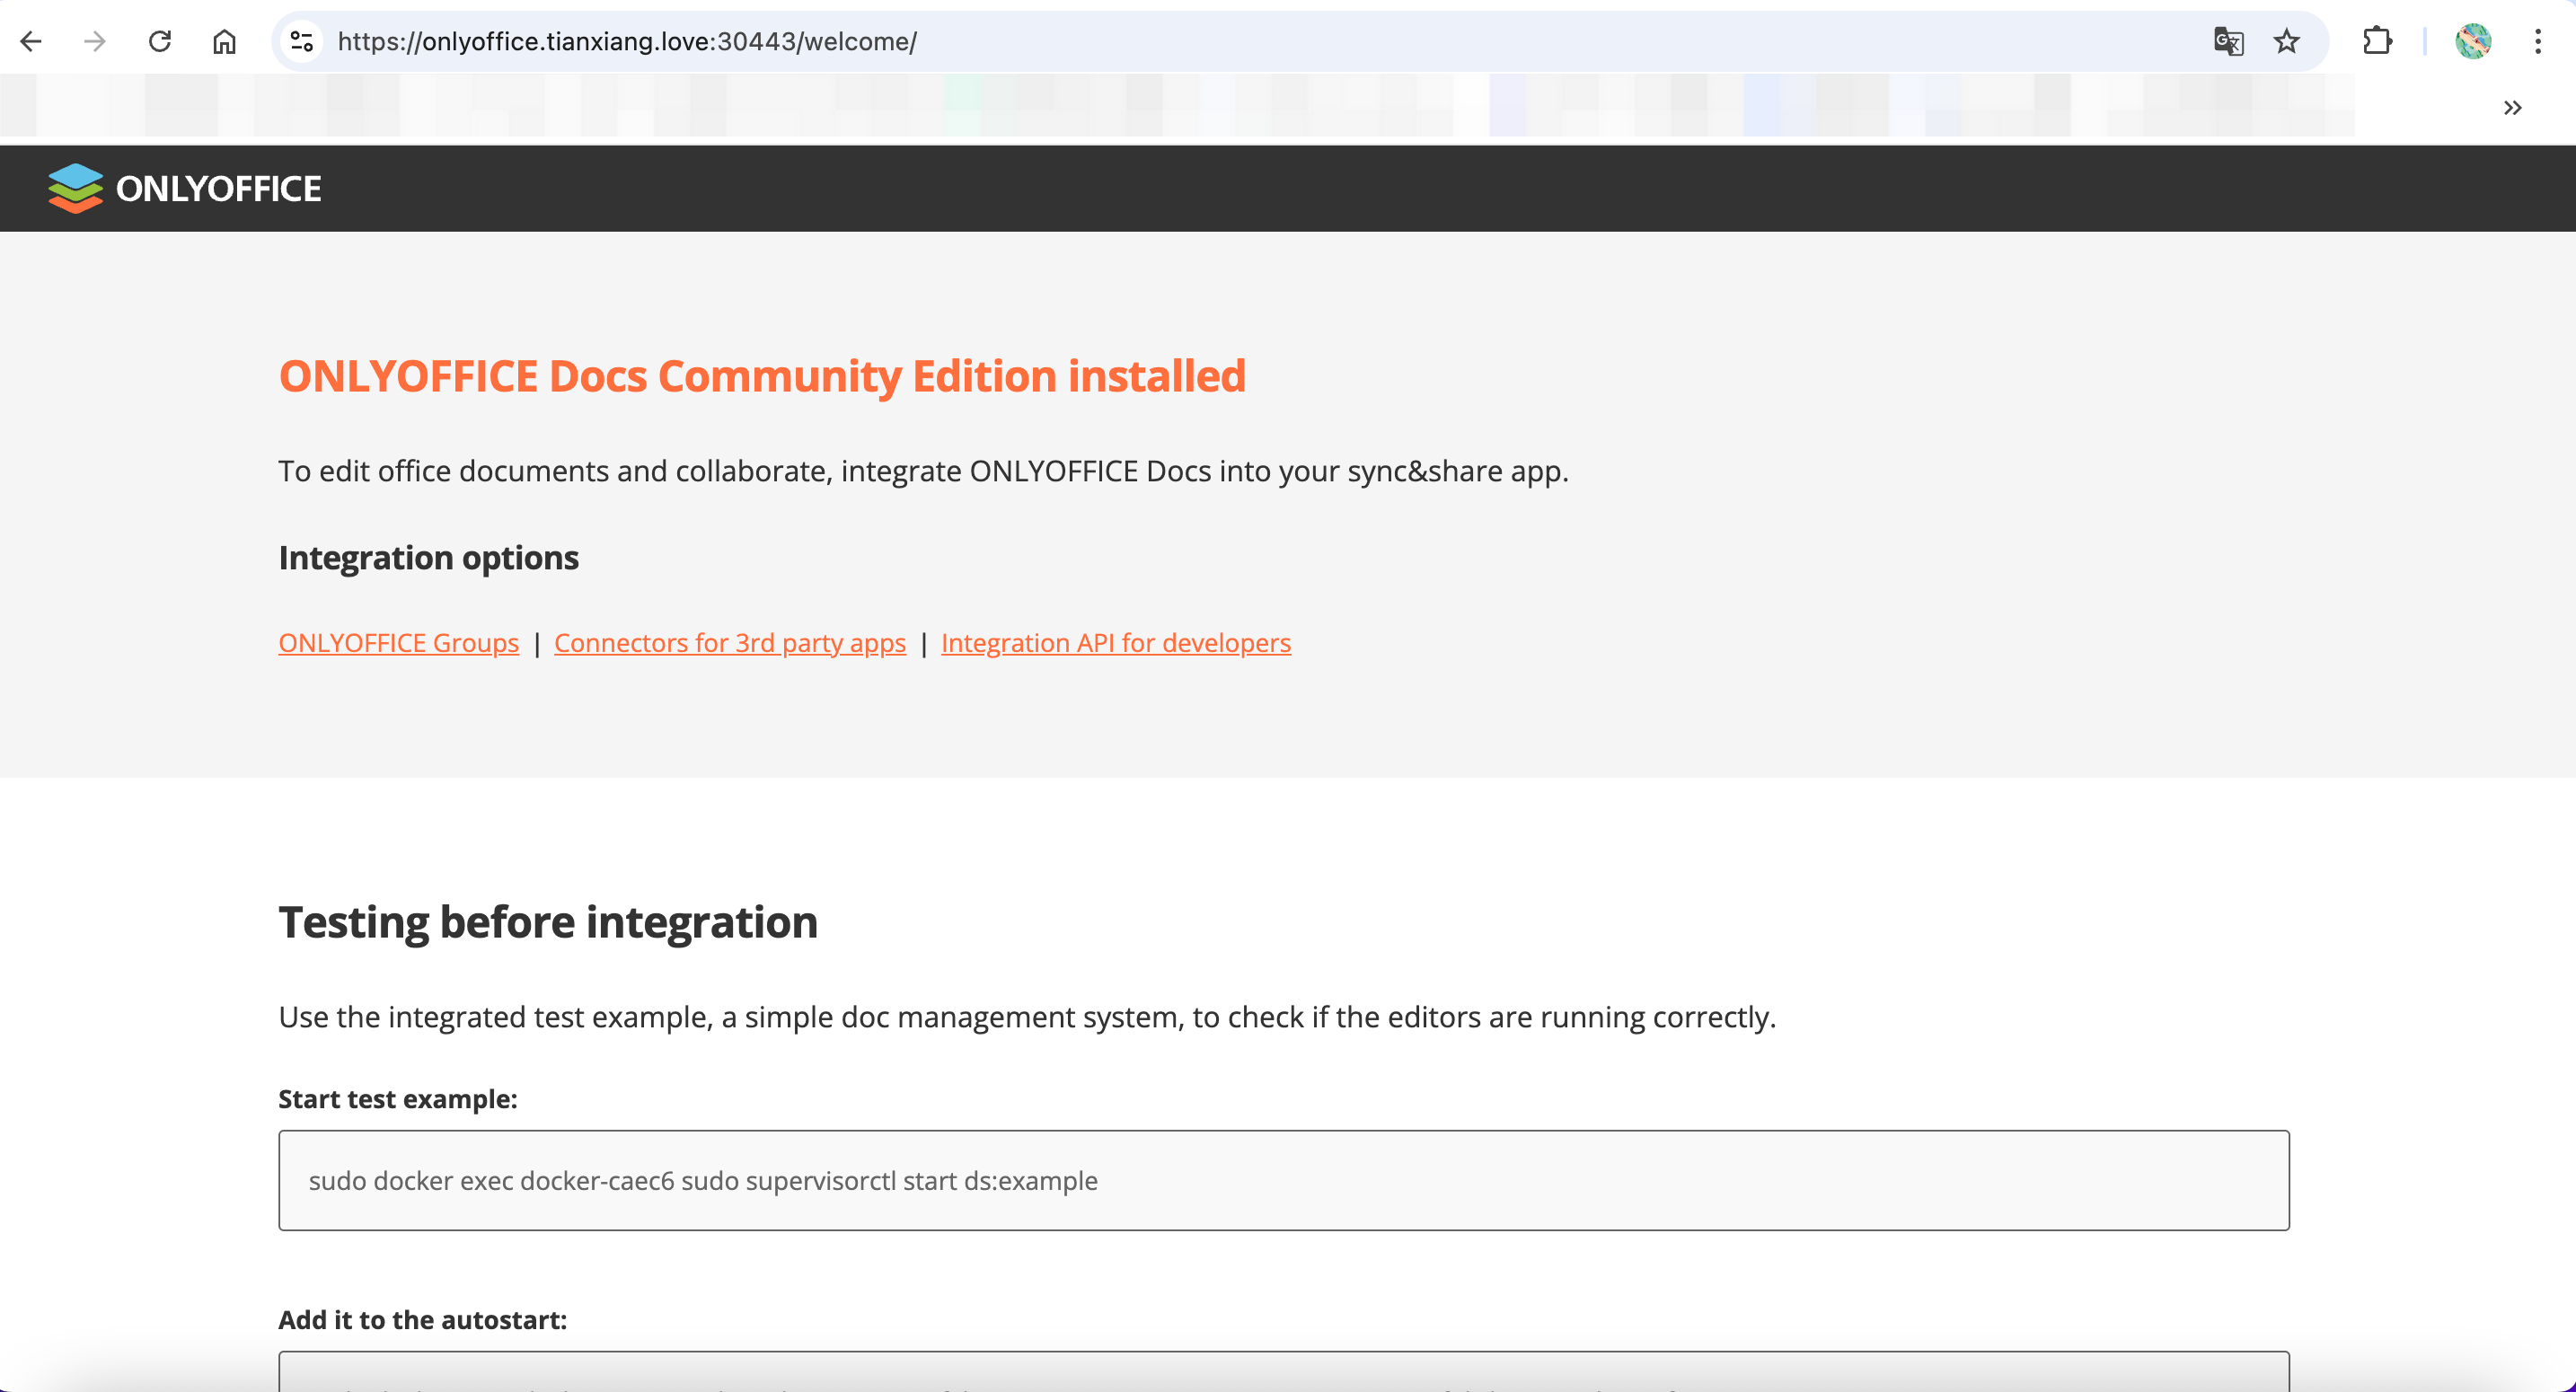Click the ONLYOFFICE logo in header

(x=185, y=188)
